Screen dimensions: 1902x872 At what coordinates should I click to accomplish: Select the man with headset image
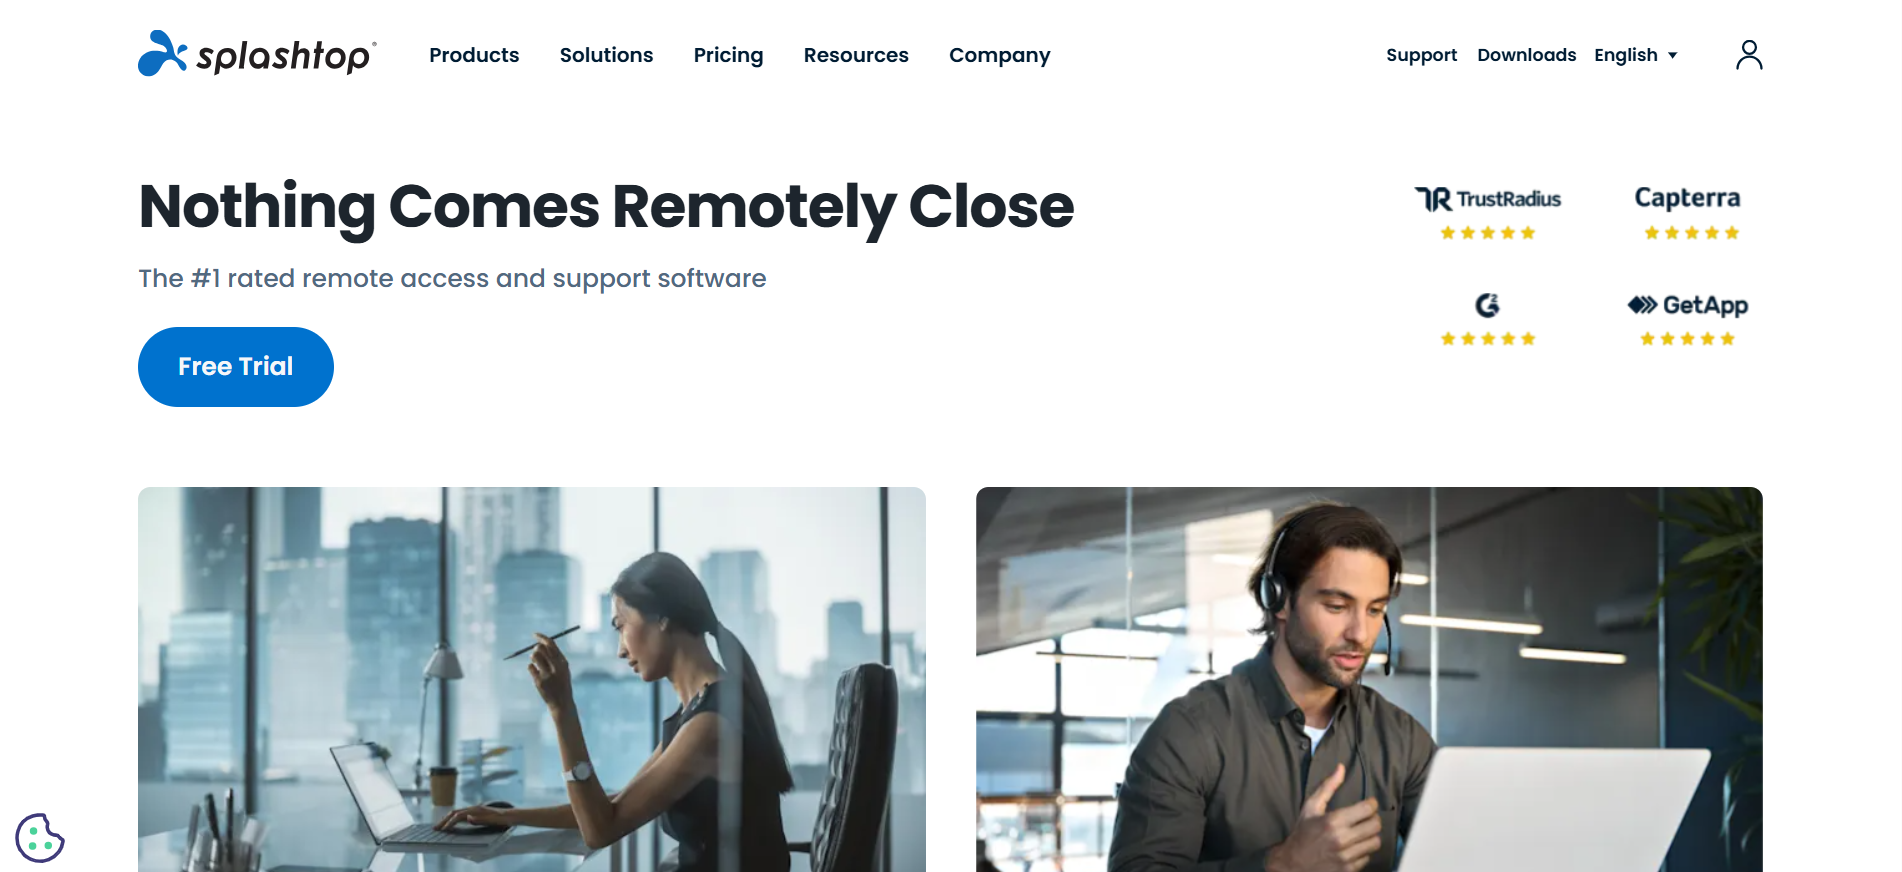click(1369, 680)
